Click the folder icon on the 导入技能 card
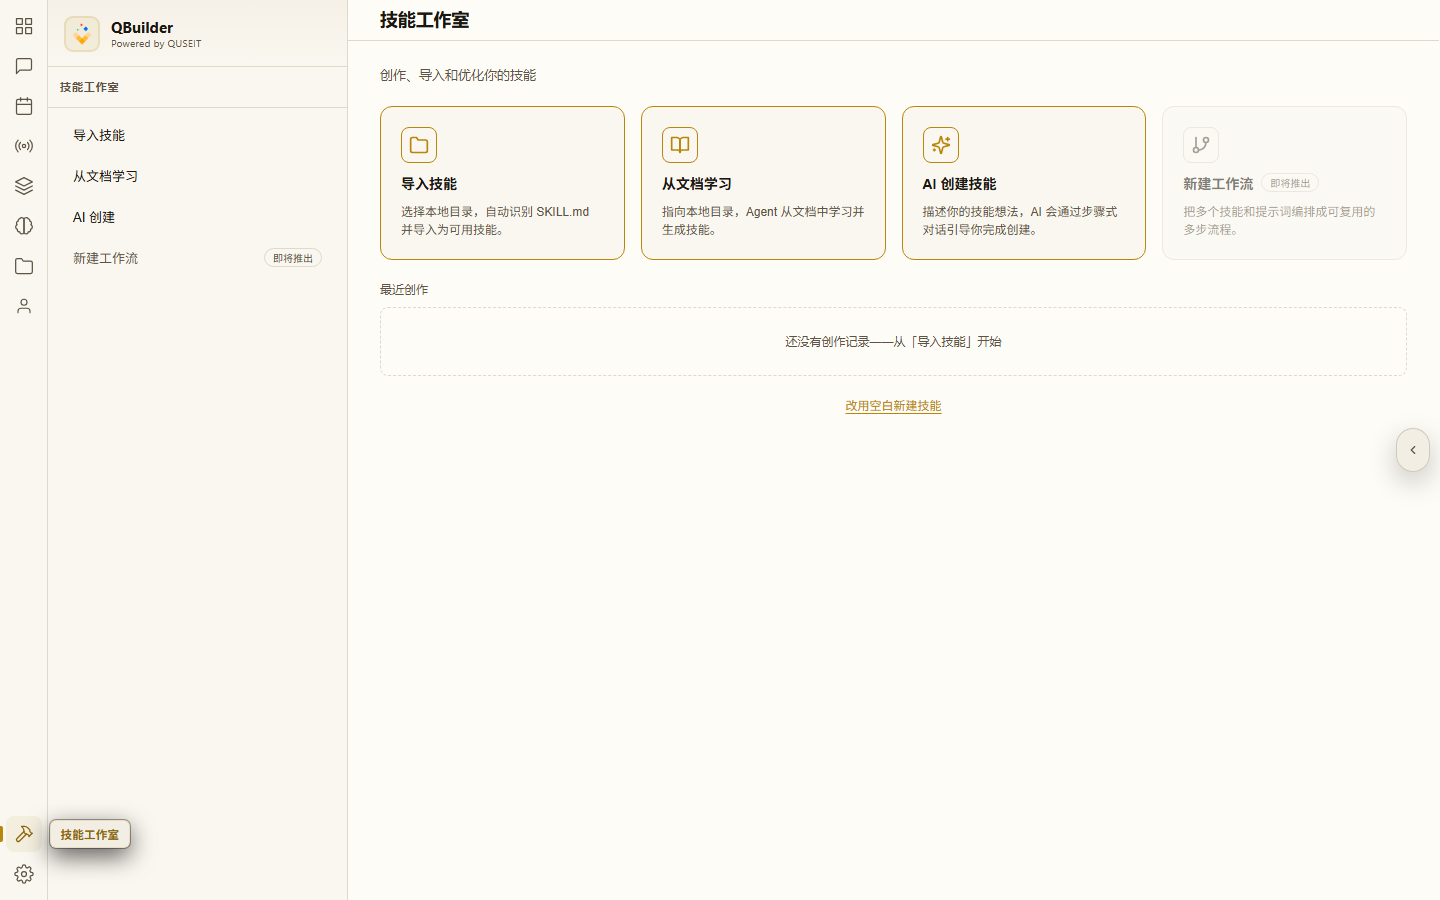1440x900 pixels. [419, 145]
